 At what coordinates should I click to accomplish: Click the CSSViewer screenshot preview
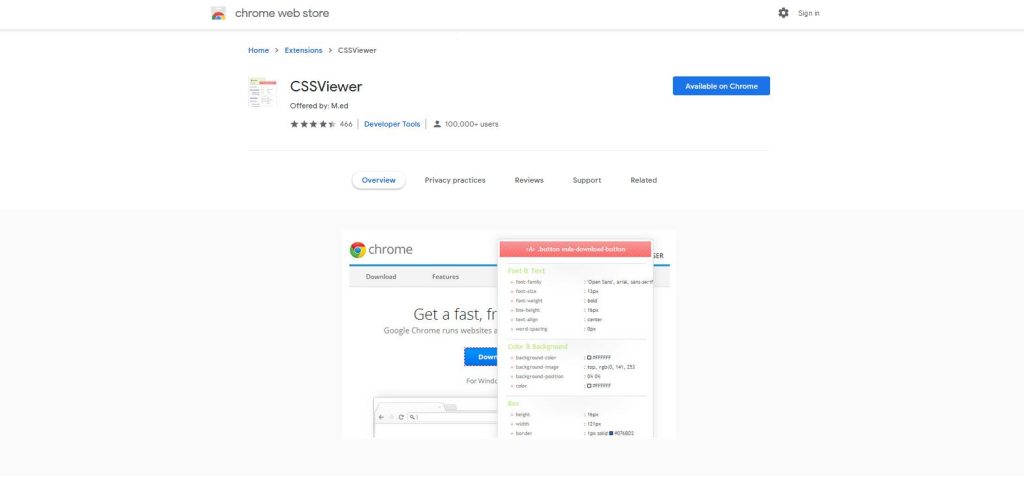509,334
